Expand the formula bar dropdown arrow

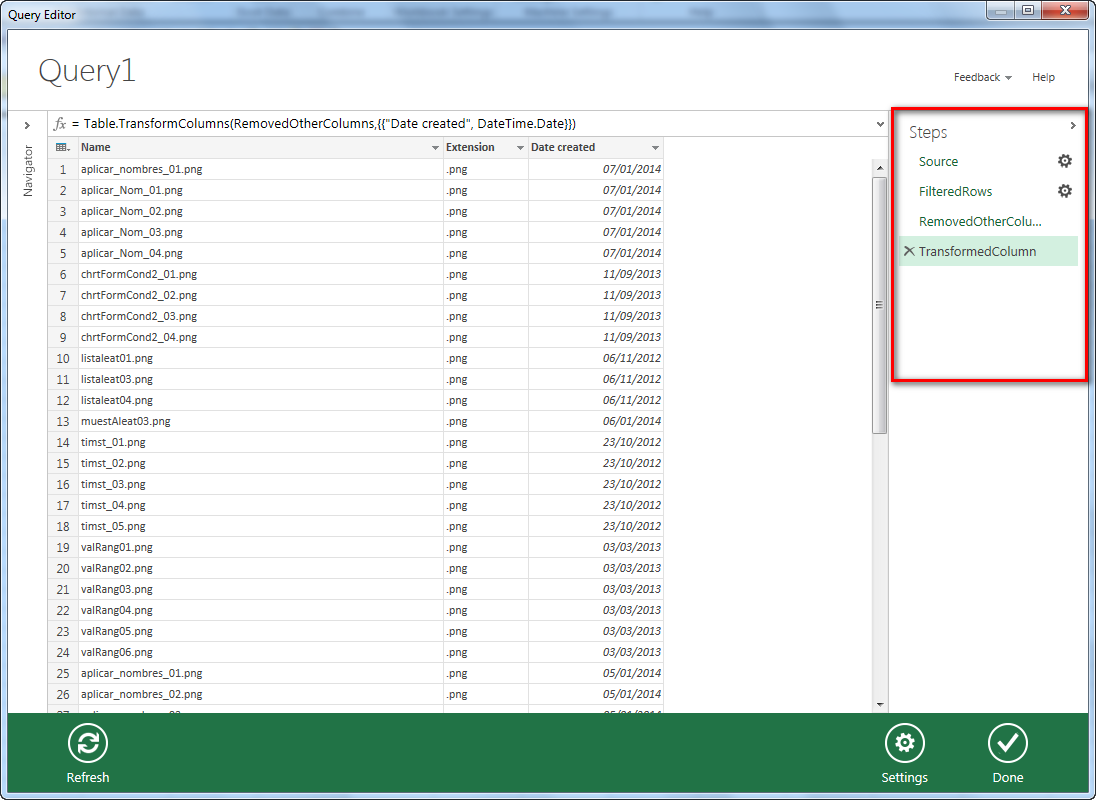880,124
